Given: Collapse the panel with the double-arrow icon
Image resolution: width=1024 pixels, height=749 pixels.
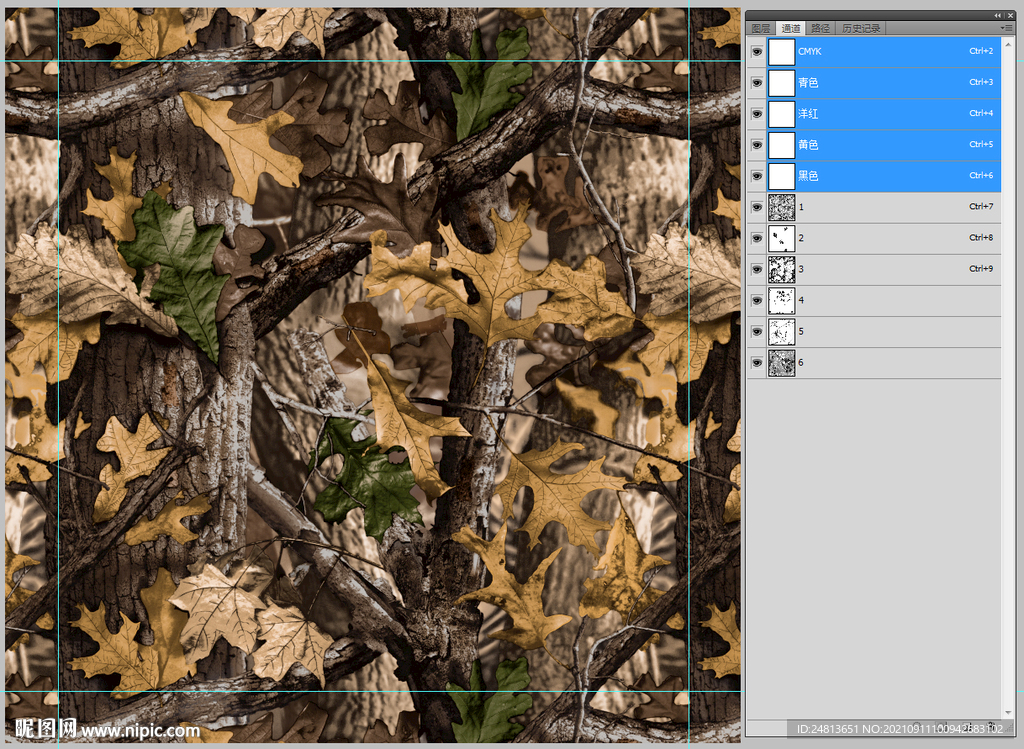Looking at the screenshot, I should point(997,16).
